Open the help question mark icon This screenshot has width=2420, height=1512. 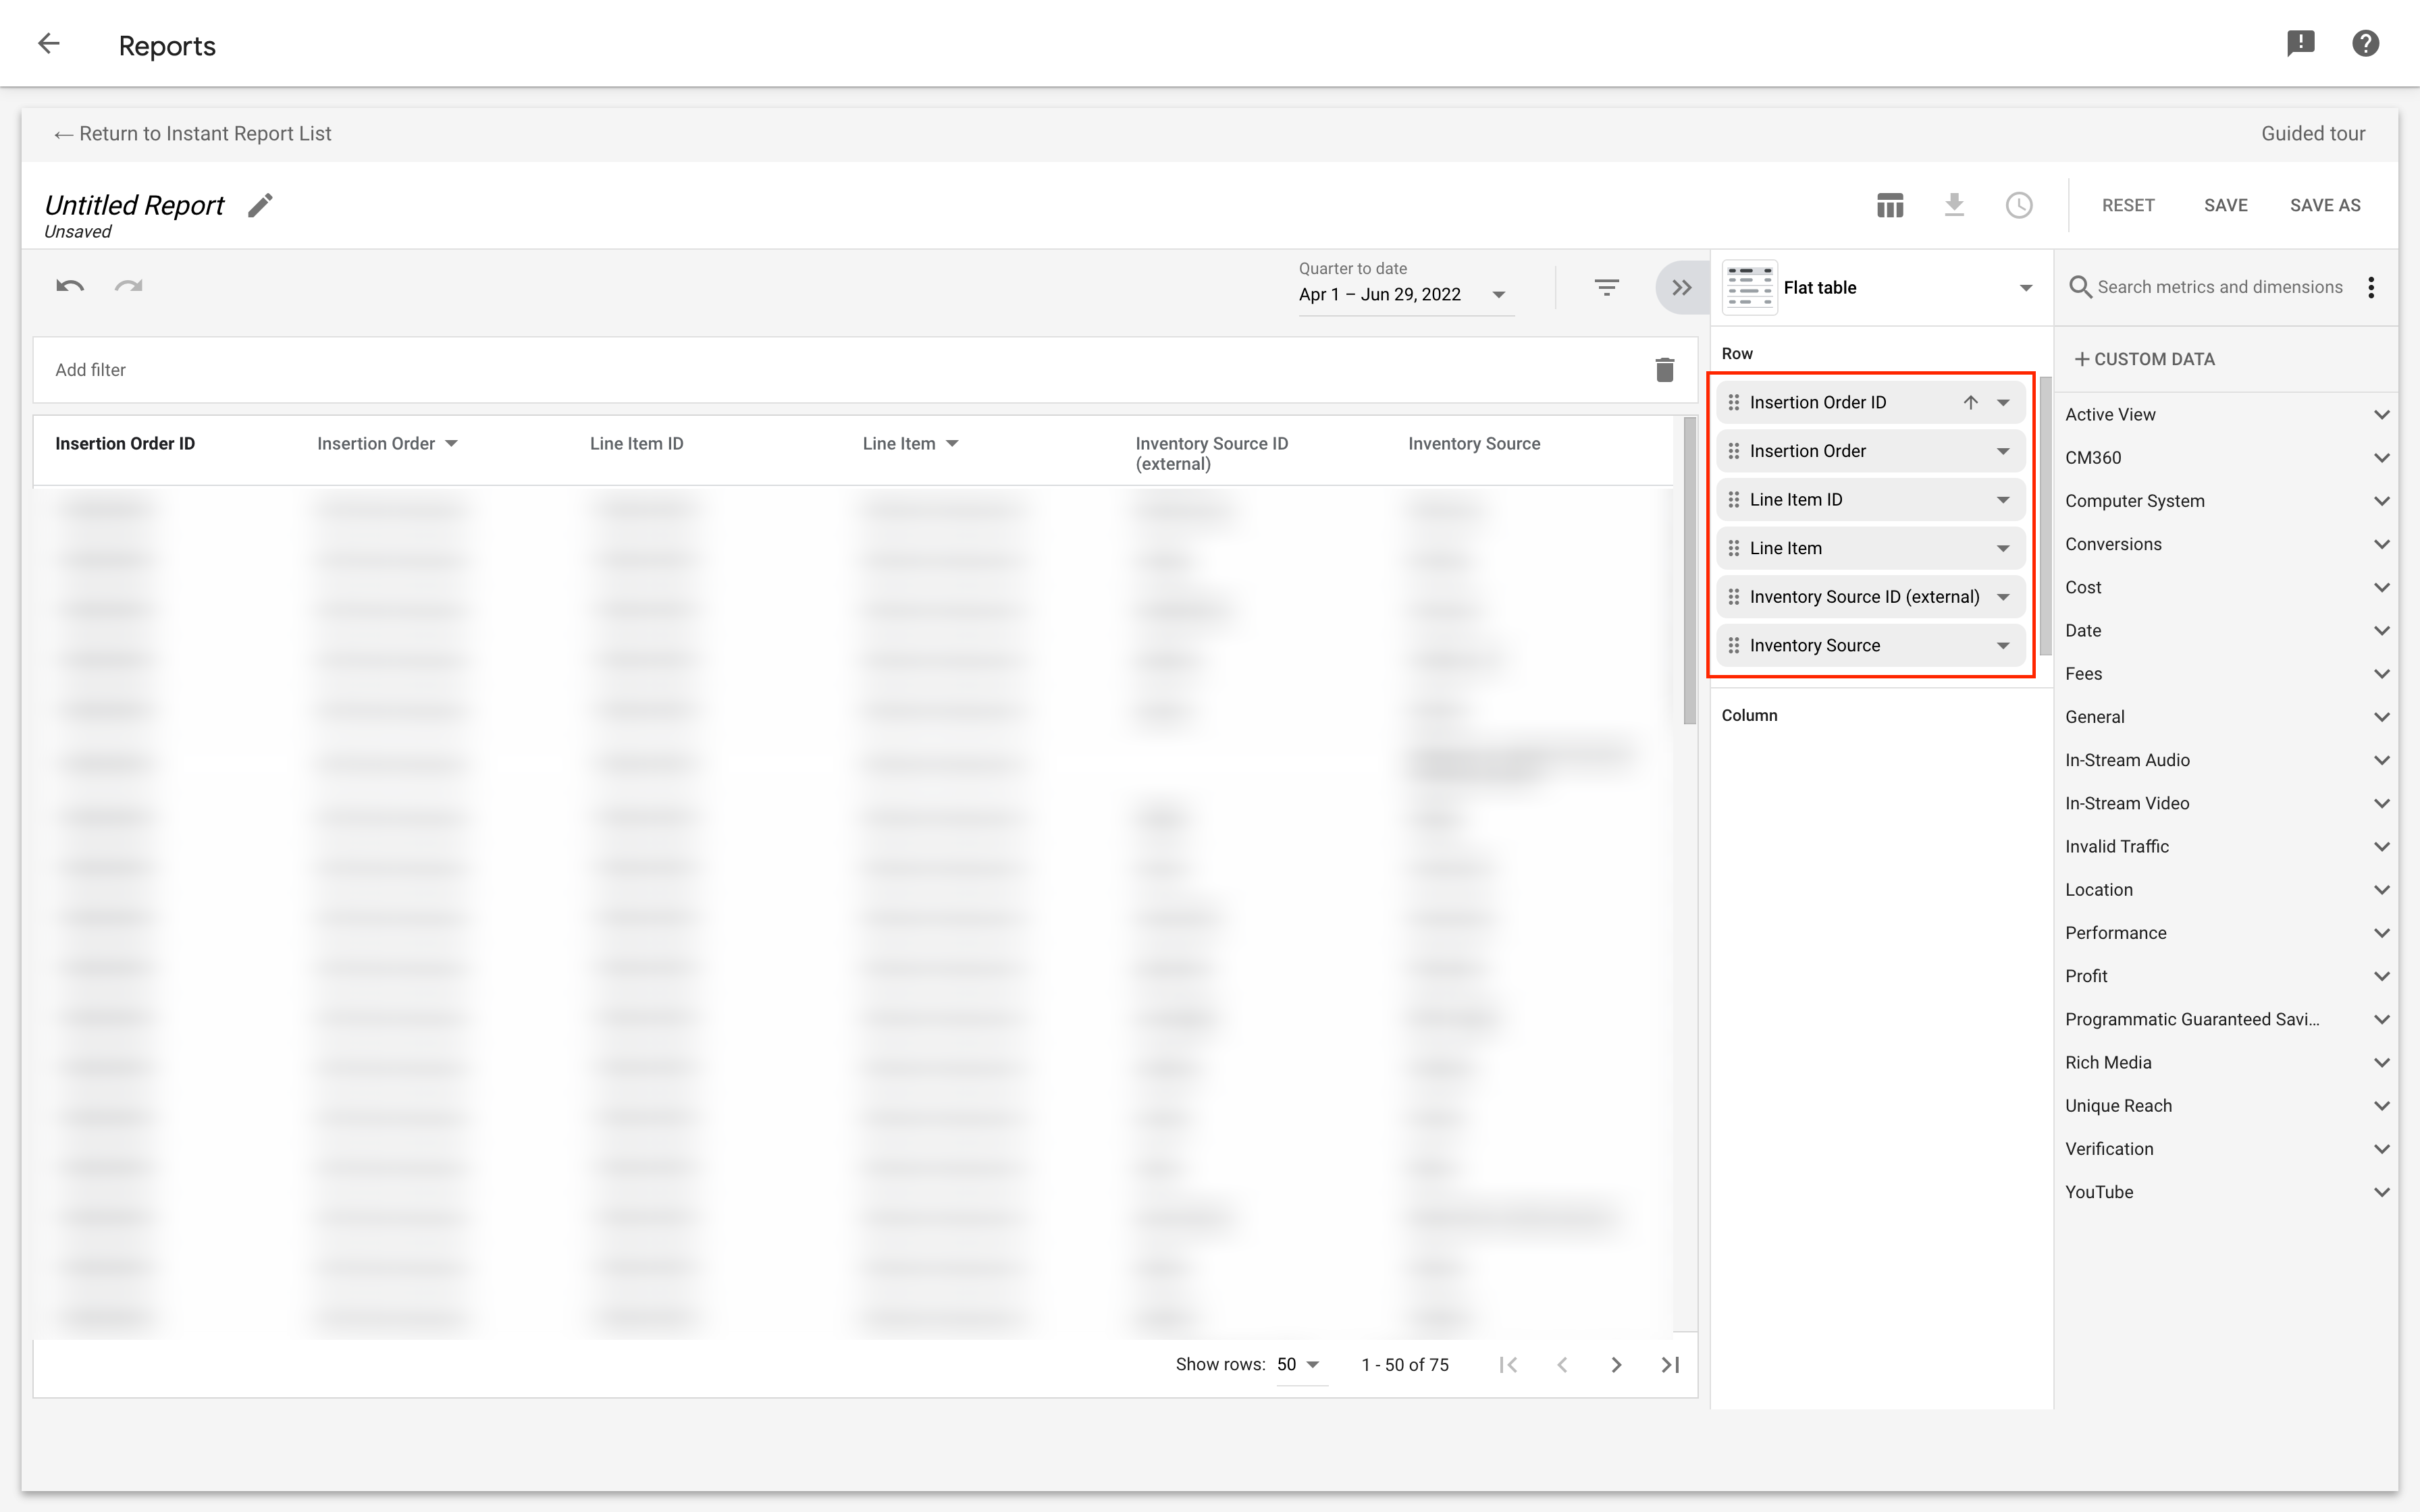click(x=2365, y=44)
